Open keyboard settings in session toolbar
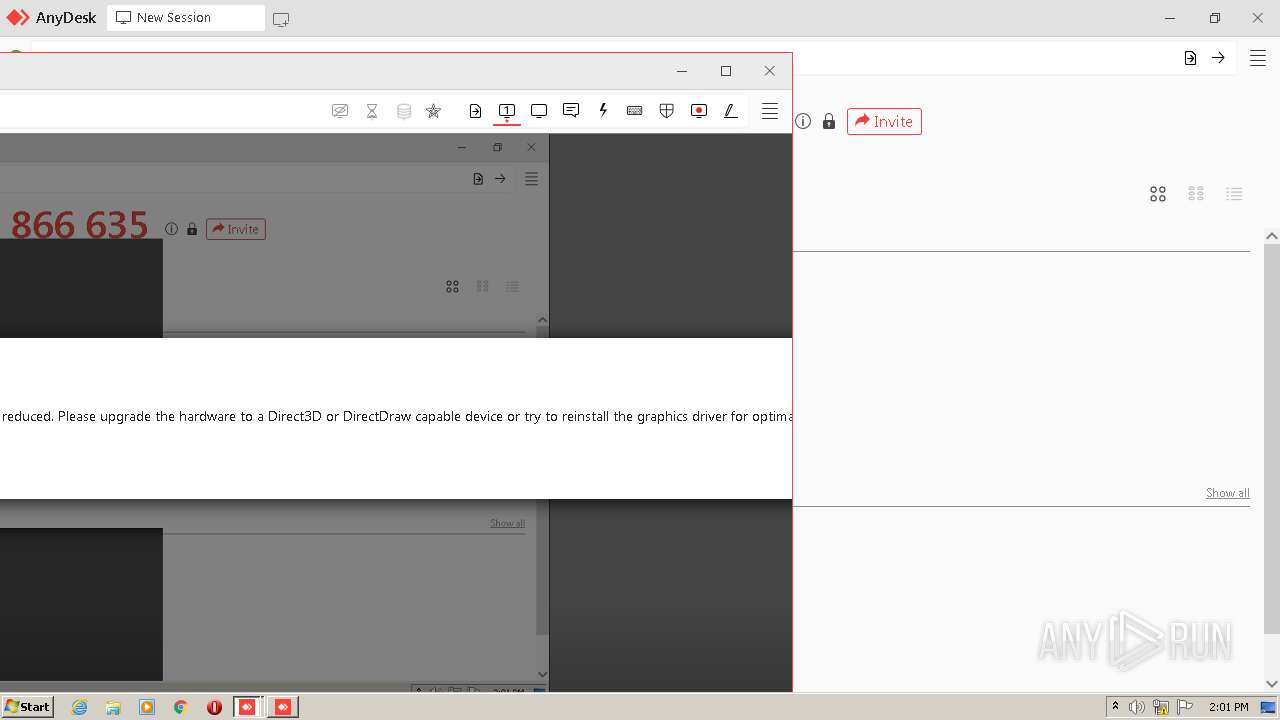 coord(634,111)
